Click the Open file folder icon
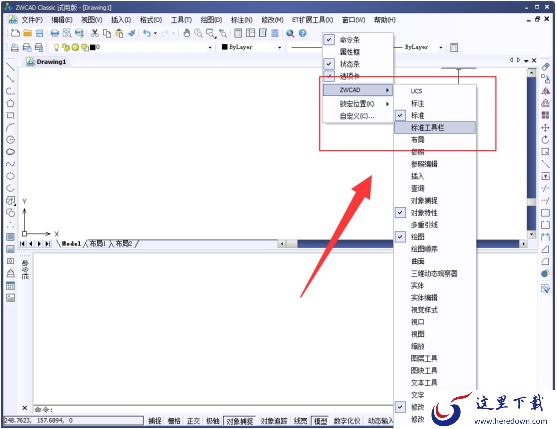Viewport: 557px width, 429px height. pos(27,33)
